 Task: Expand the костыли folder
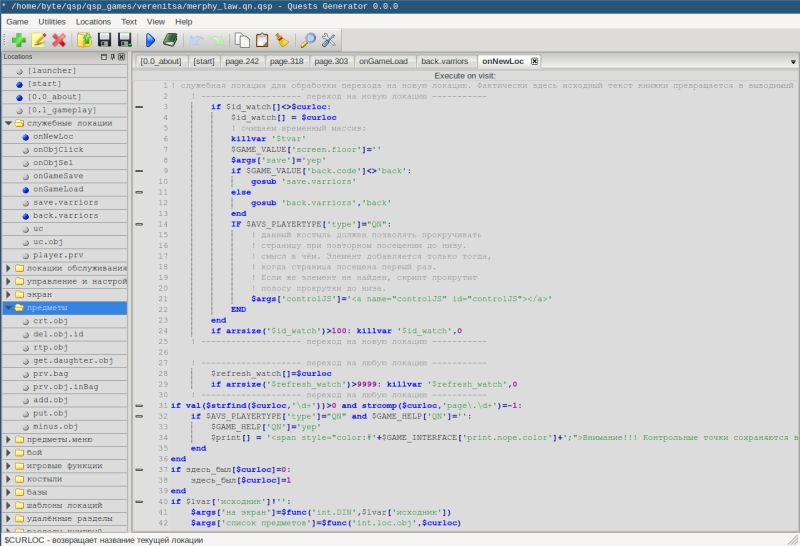(8, 479)
